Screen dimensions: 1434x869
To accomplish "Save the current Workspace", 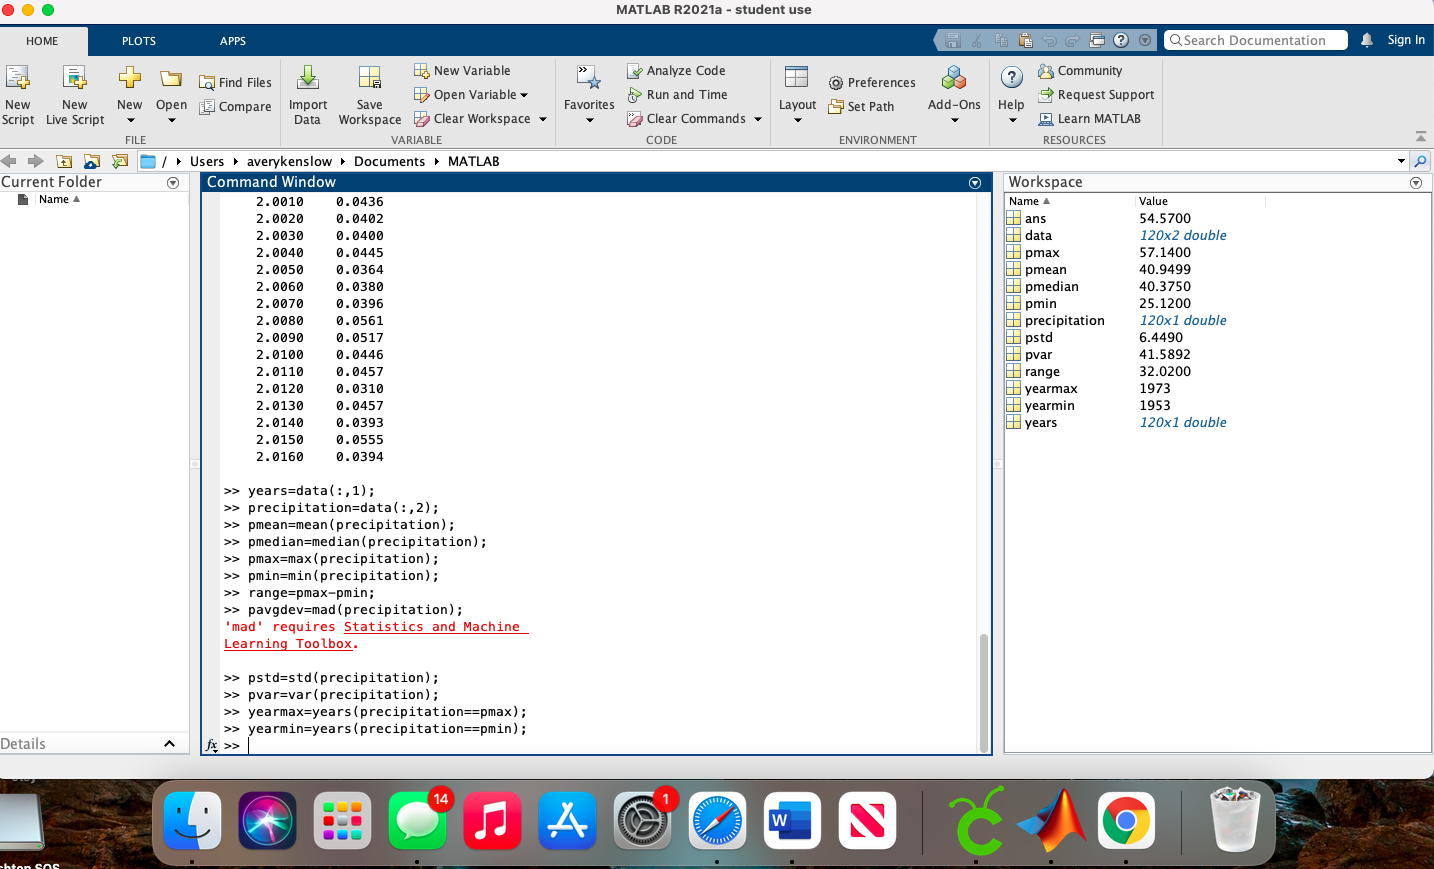I will [x=369, y=94].
